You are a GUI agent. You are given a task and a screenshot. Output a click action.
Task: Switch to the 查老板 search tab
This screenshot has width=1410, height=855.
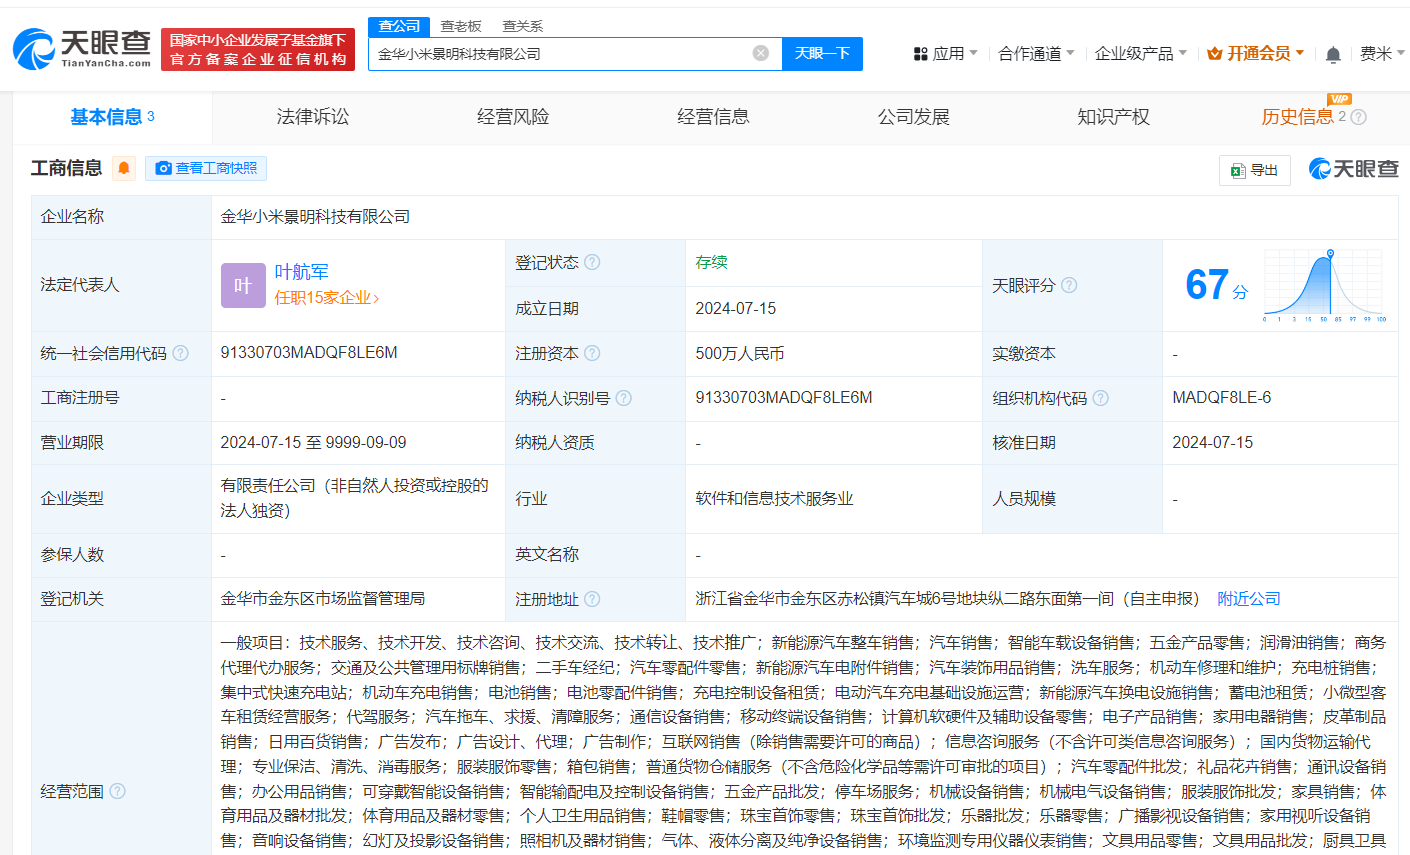click(x=460, y=26)
